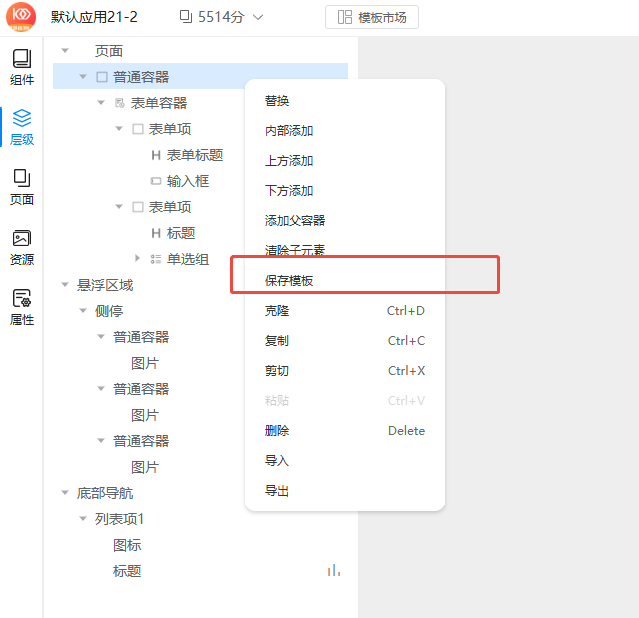Choose 添加父容器 in context menu
The image size is (639, 618).
pyautogui.click(x=295, y=221)
